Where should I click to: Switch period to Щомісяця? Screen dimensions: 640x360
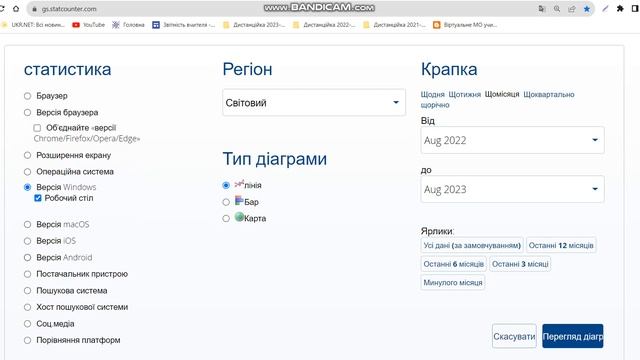(502, 94)
